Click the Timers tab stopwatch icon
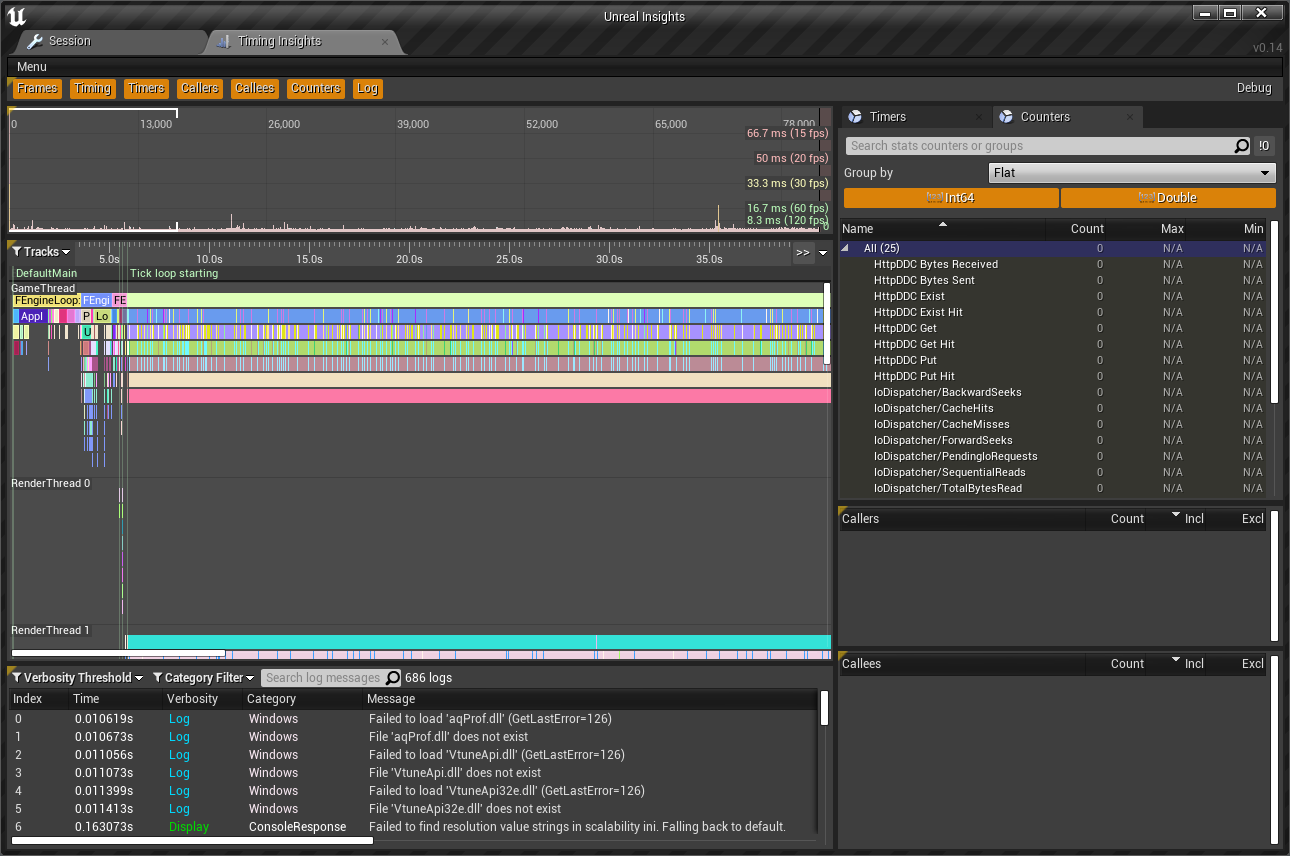This screenshot has width=1290, height=856. pyautogui.click(x=855, y=117)
